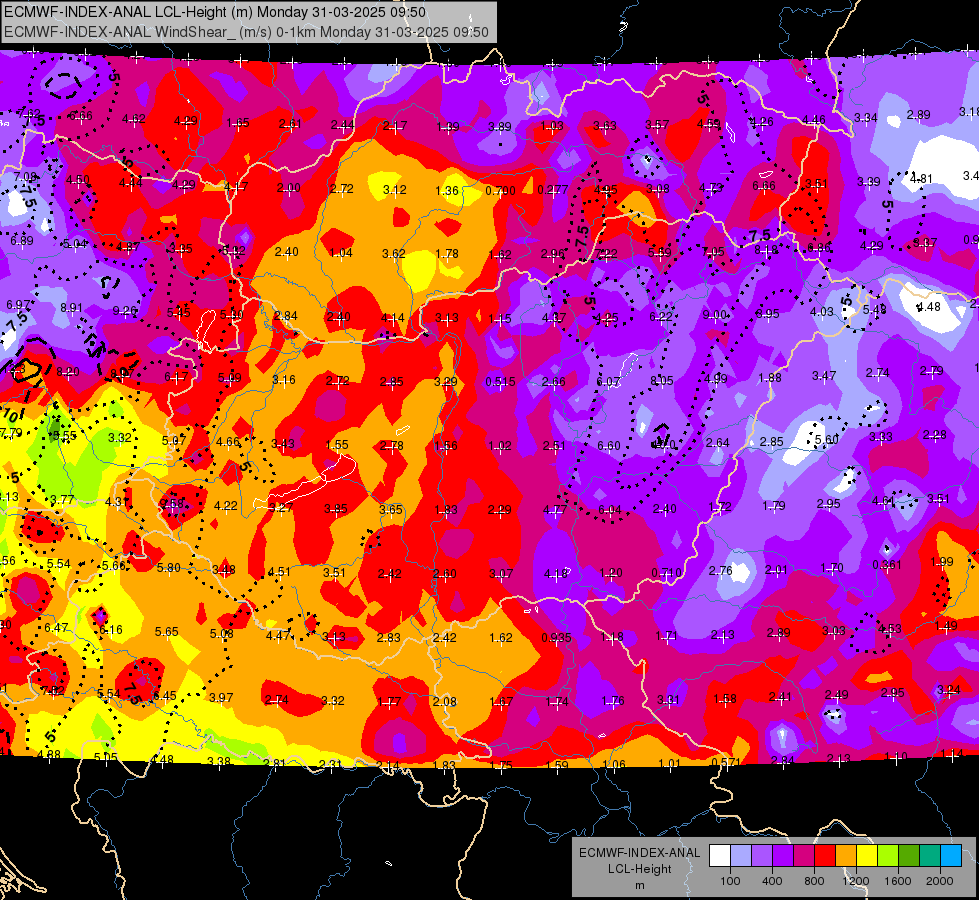Click the legend title LCL-Height
Image resolution: width=979 pixels, height=900 pixels.
639,869
